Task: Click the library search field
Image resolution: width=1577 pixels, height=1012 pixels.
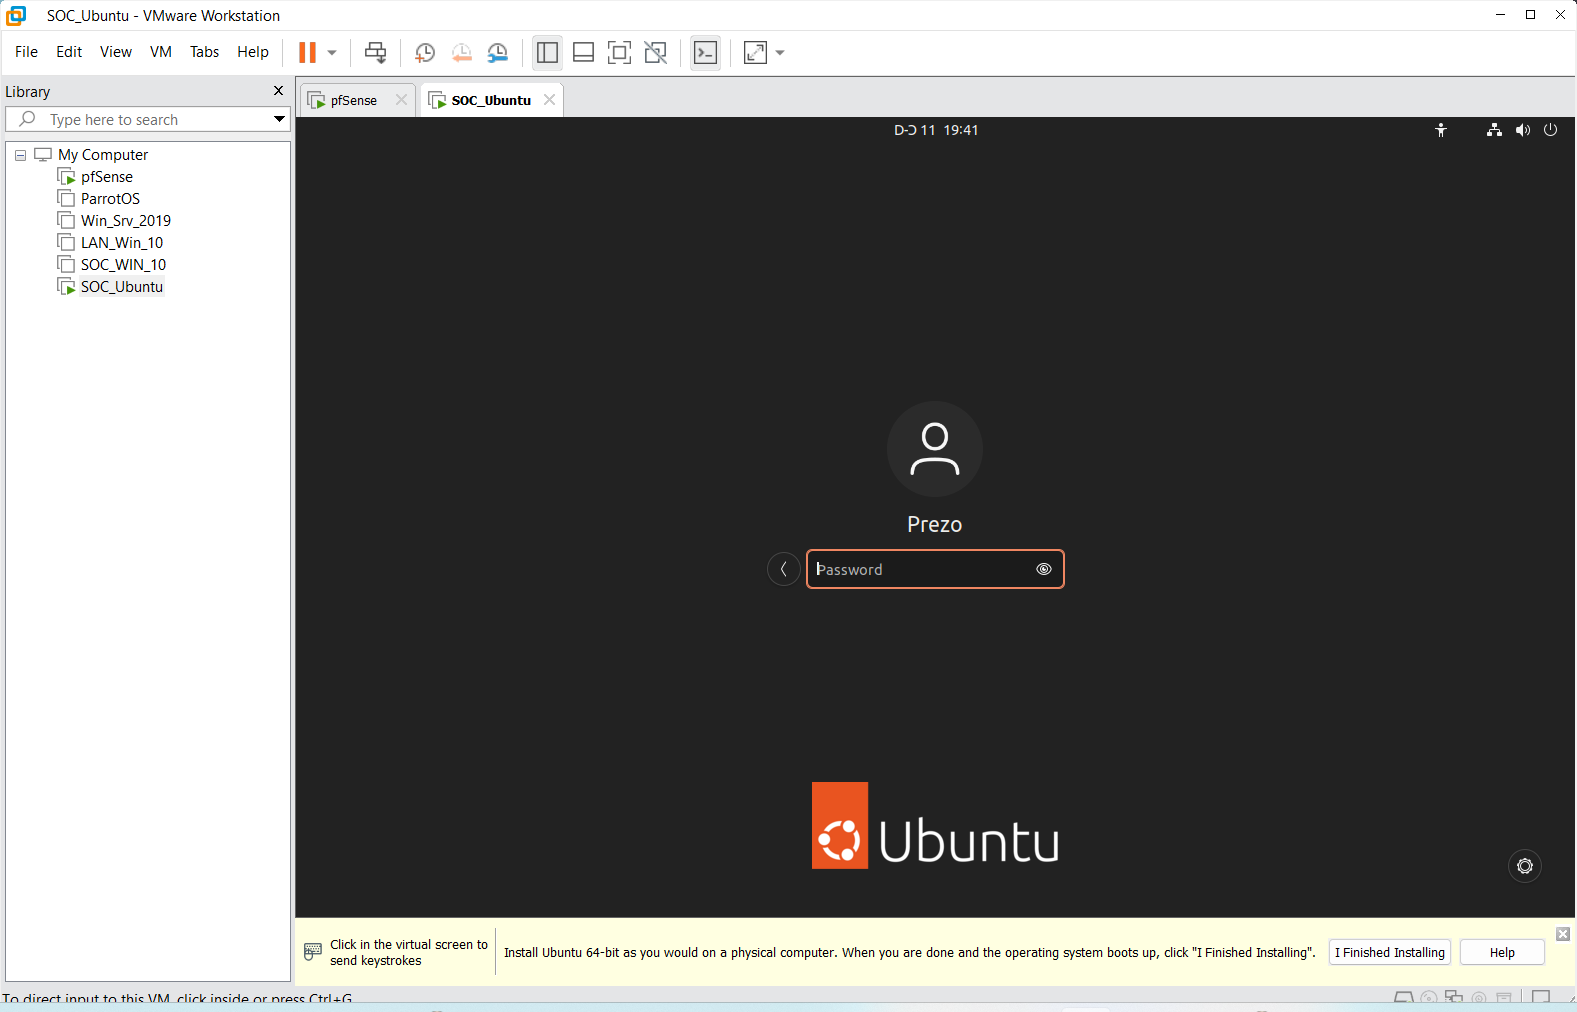Action: point(147,119)
